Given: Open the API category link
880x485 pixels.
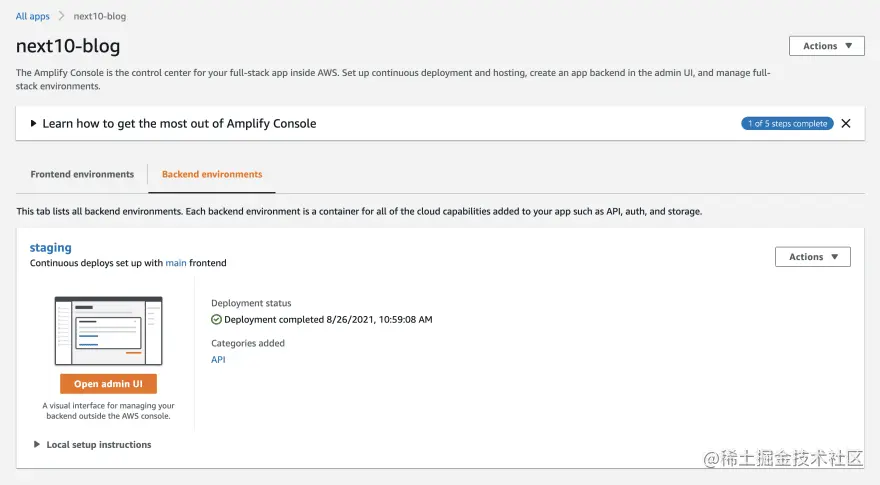Looking at the screenshot, I should [218, 359].
